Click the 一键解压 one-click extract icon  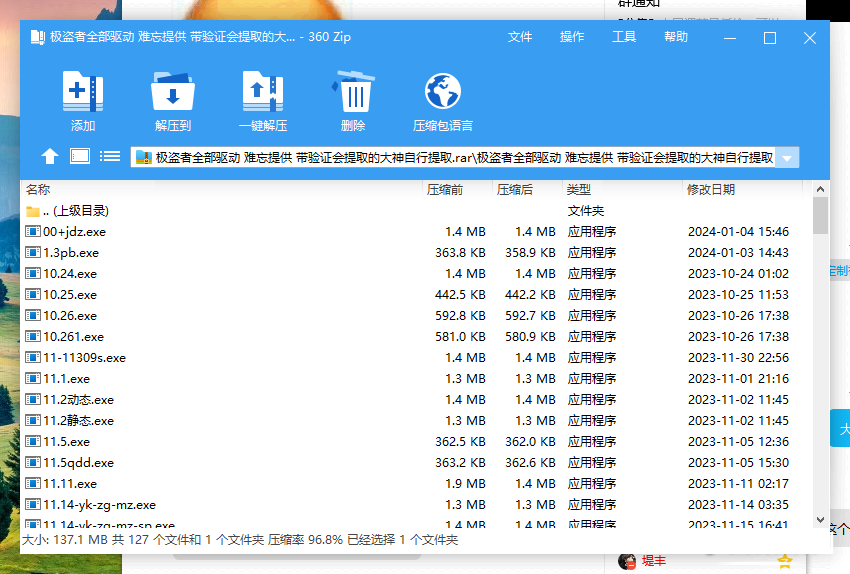pyautogui.click(x=263, y=91)
